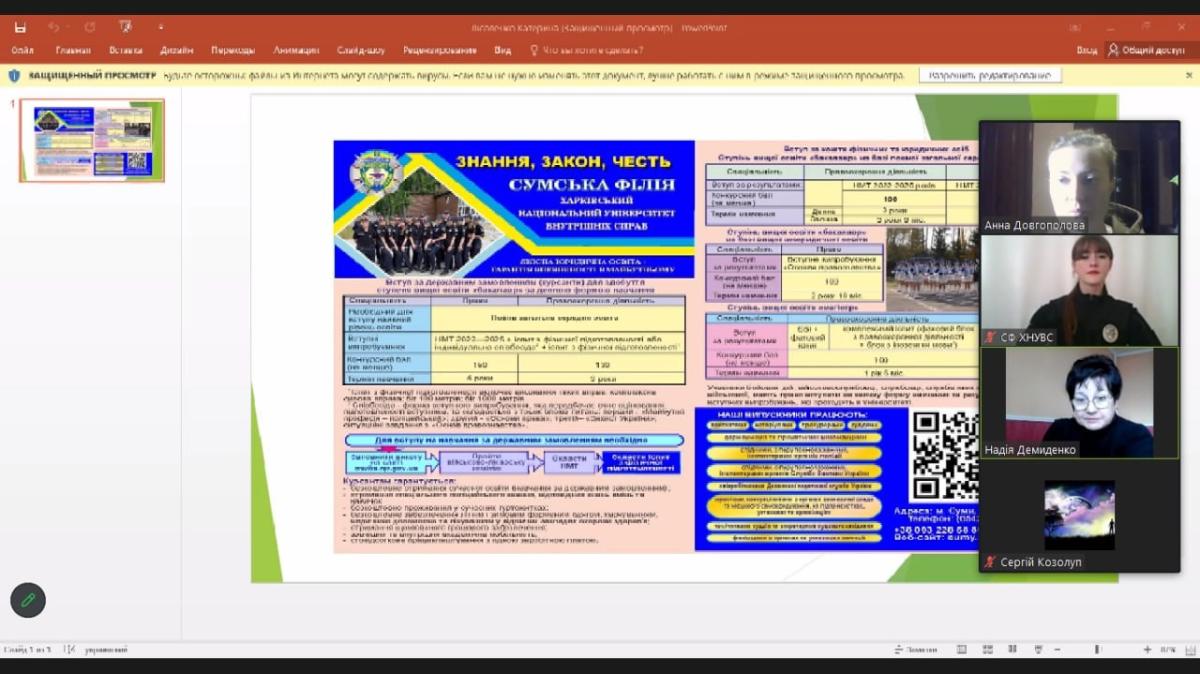
Task: Click ribbon display options icon in title bar
Action: [x=1075, y=27]
